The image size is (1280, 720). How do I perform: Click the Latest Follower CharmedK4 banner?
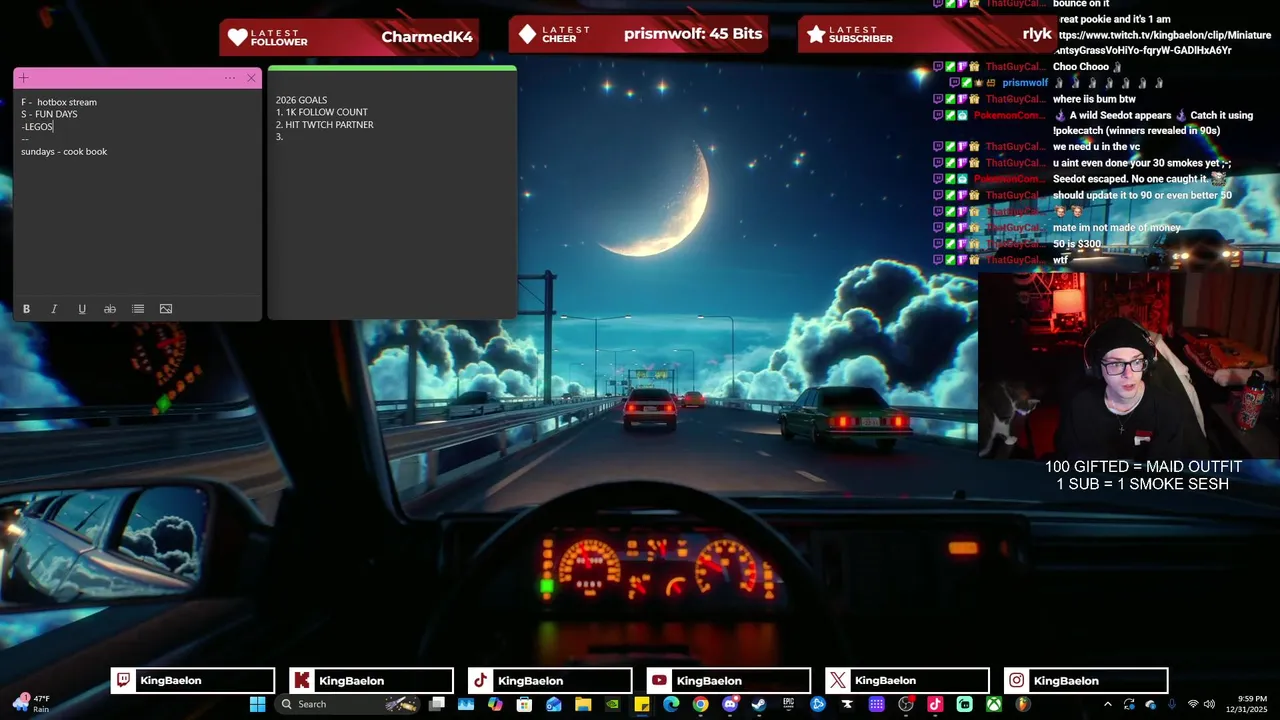pos(348,37)
